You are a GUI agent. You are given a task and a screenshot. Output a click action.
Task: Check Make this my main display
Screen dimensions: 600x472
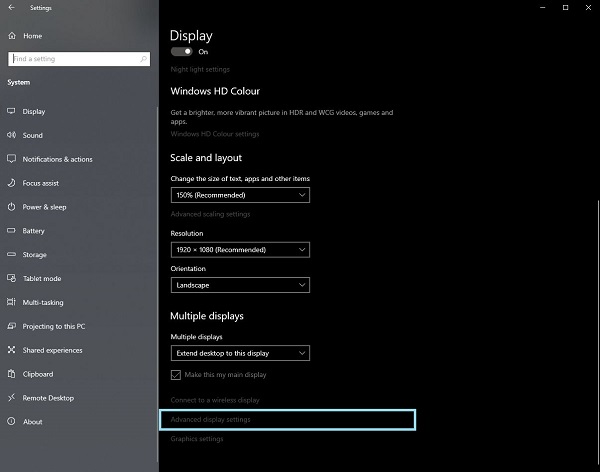click(176, 374)
